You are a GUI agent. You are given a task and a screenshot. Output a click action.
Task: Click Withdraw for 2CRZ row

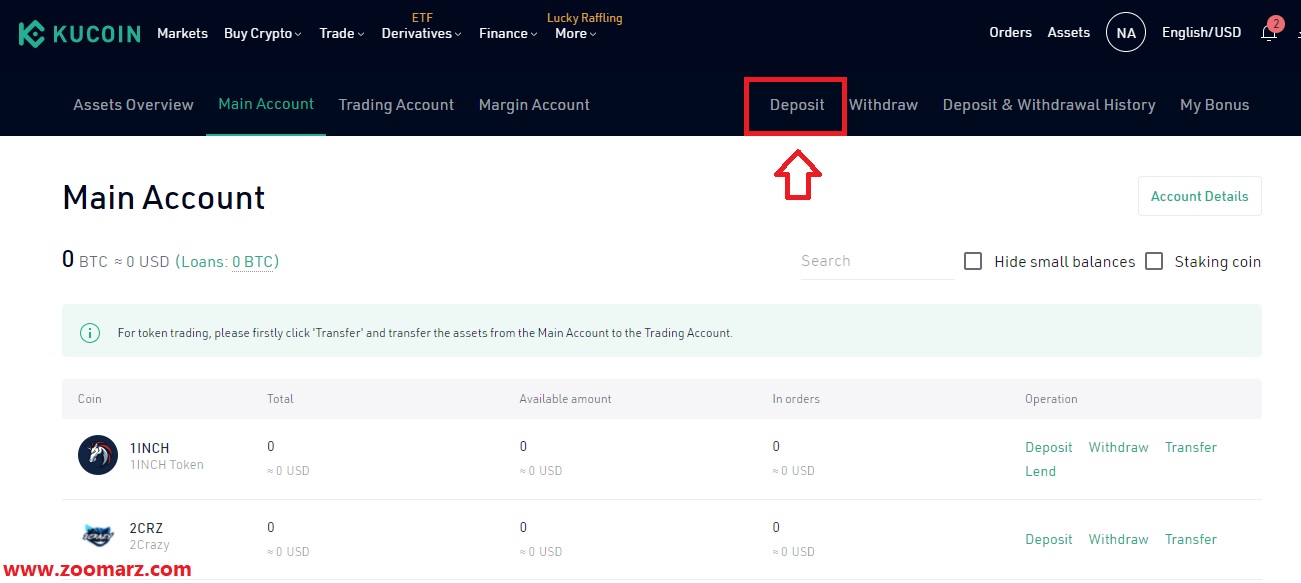coord(1118,539)
